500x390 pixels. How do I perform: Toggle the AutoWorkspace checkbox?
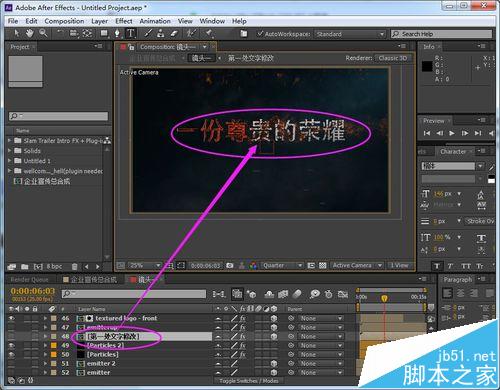(x=260, y=34)
